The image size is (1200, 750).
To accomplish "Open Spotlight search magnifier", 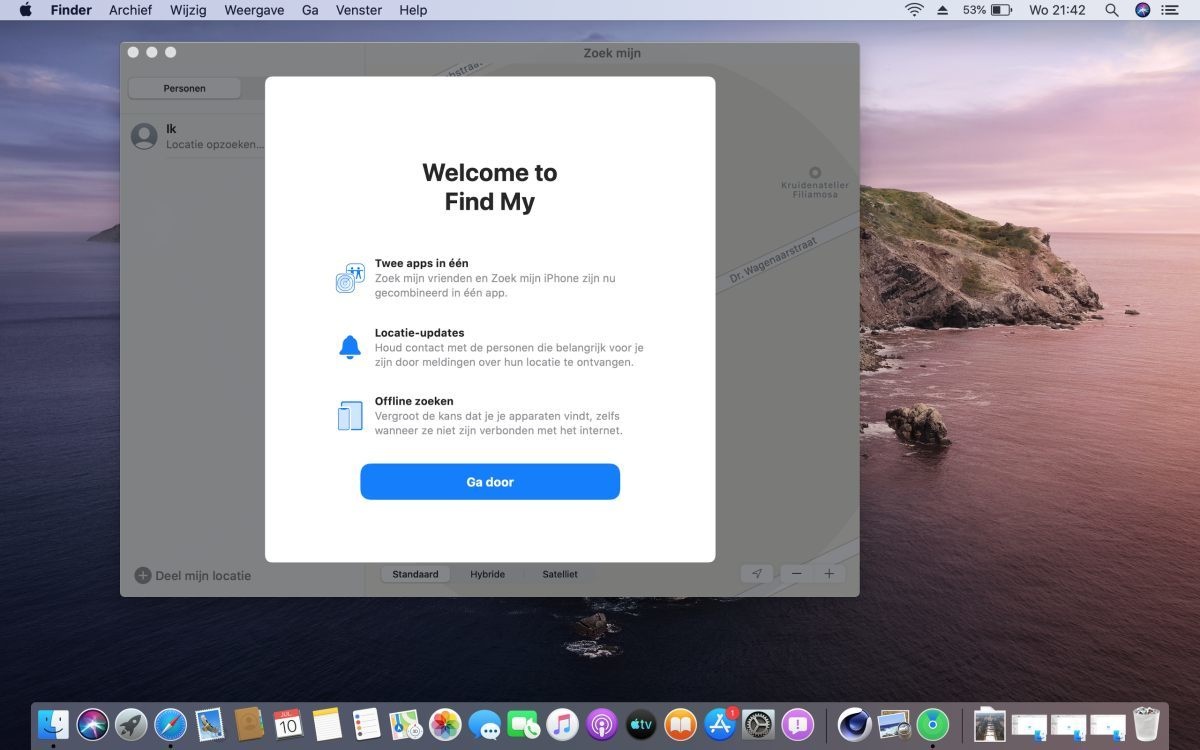I will pyautogui.click(x=1112, y=10).
